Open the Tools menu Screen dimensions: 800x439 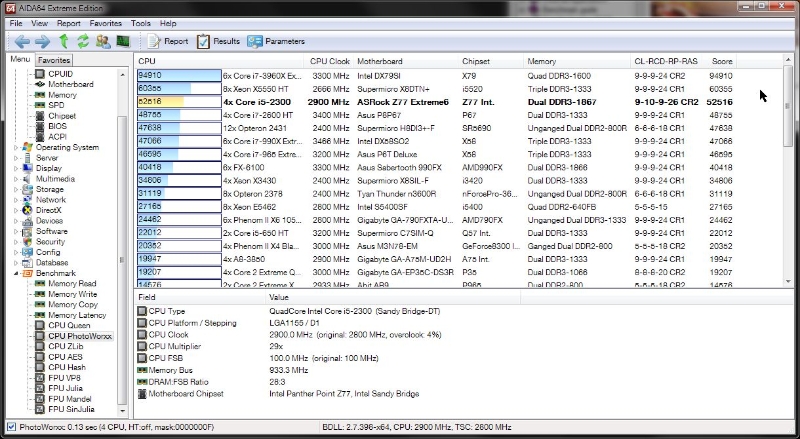[x=141, y=23]
